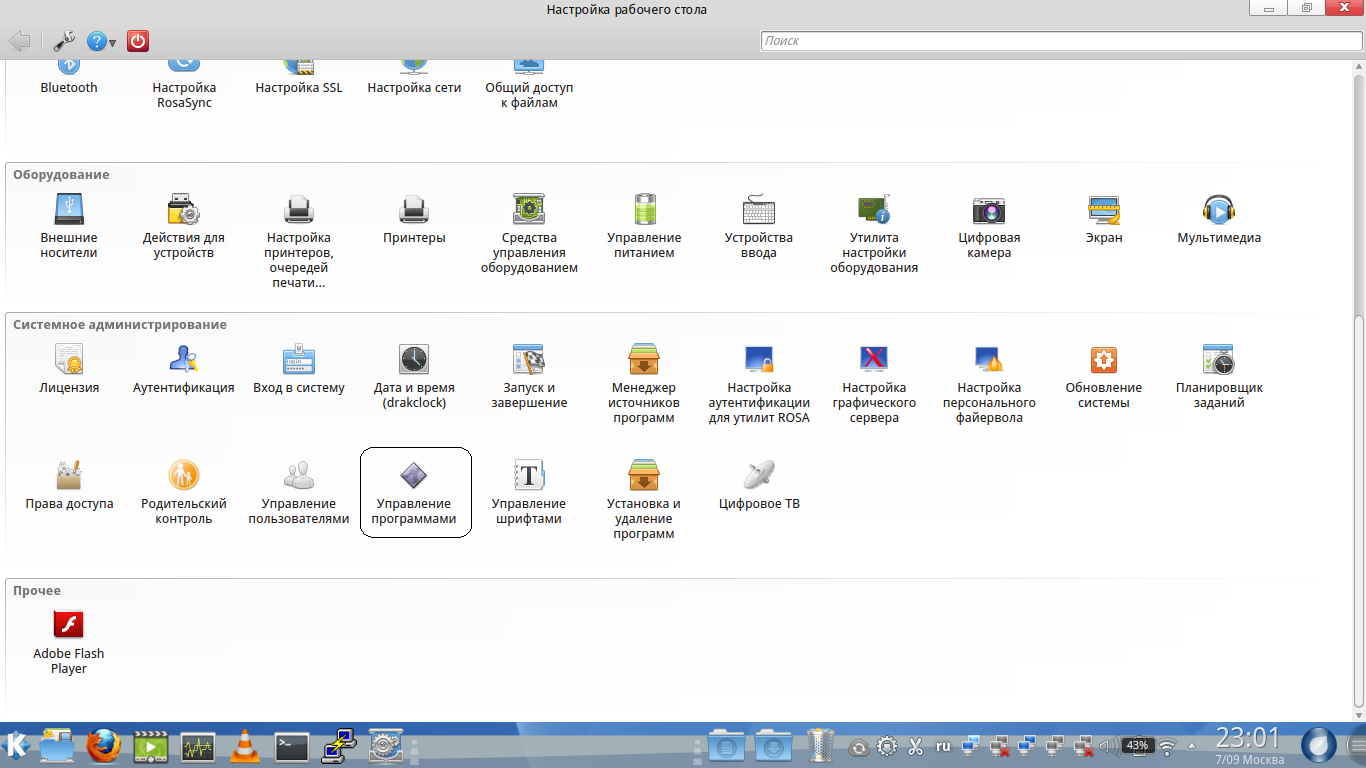This screenshot has height=768, width=1366.
Task: Click the battery 43% indicator
Action: [1137, 746]
